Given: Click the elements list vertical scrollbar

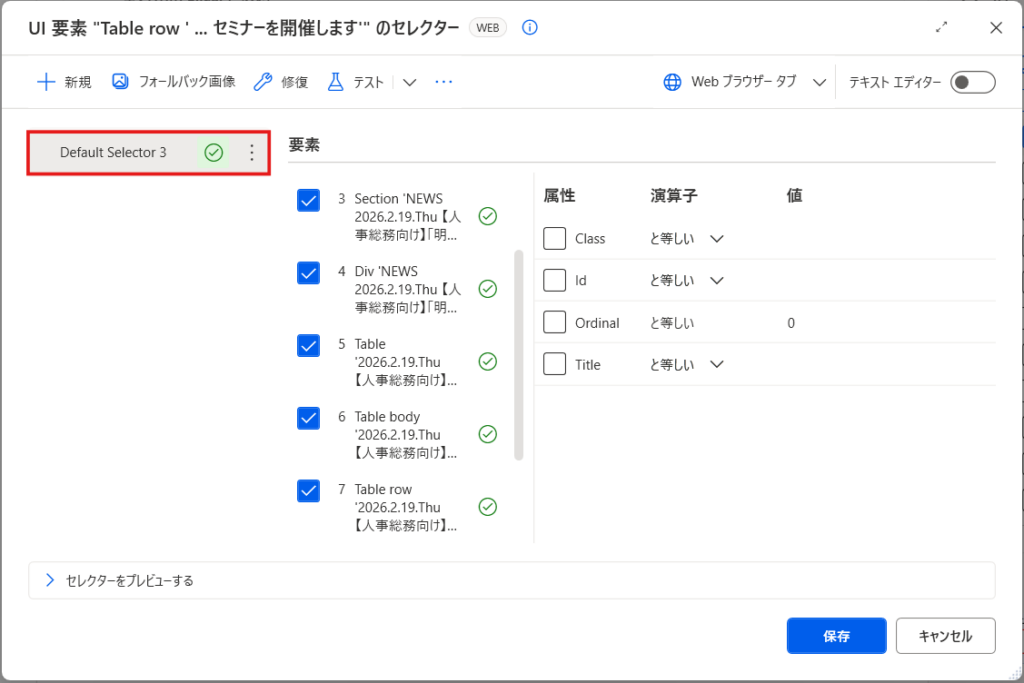Looking at the screenshot, I should point(518,355).
